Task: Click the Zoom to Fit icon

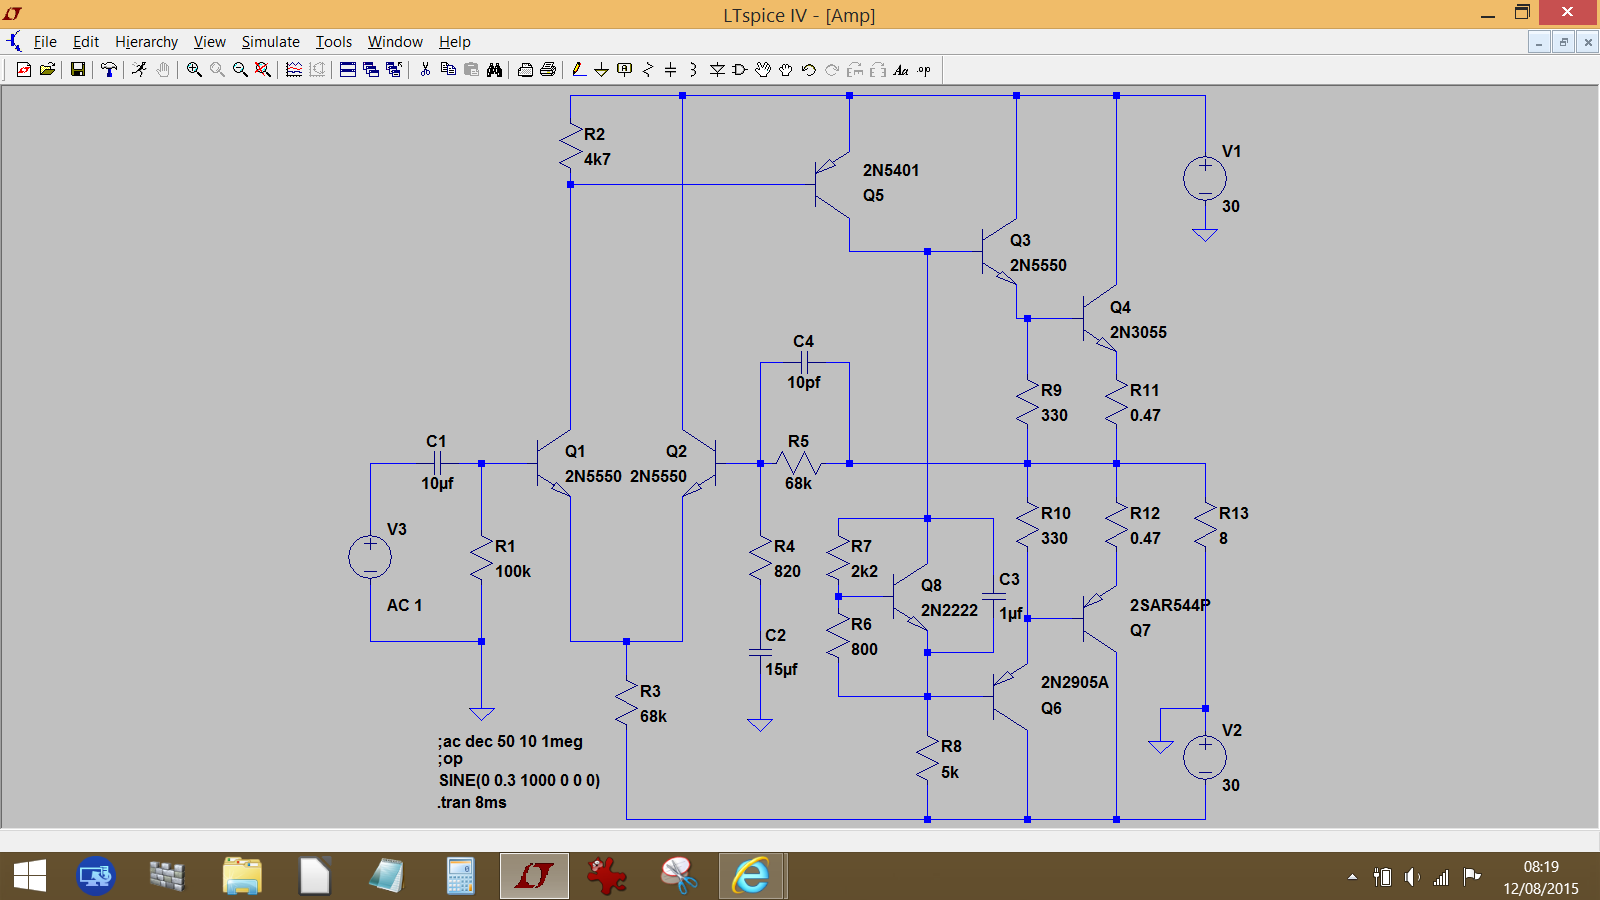Action: coord(263,69)
